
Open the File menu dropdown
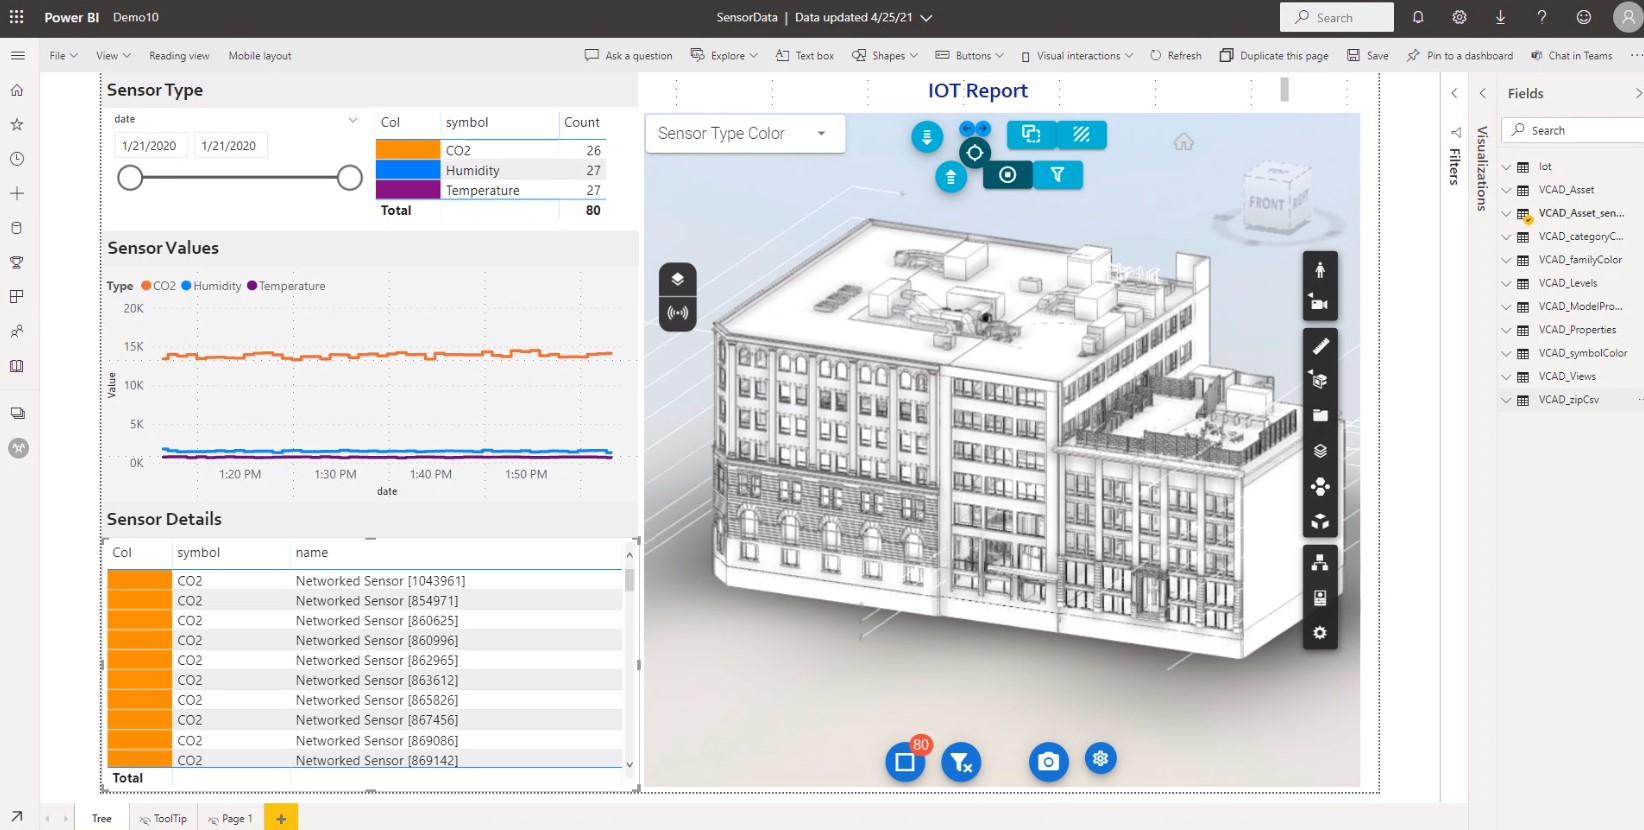coord(63,56)
